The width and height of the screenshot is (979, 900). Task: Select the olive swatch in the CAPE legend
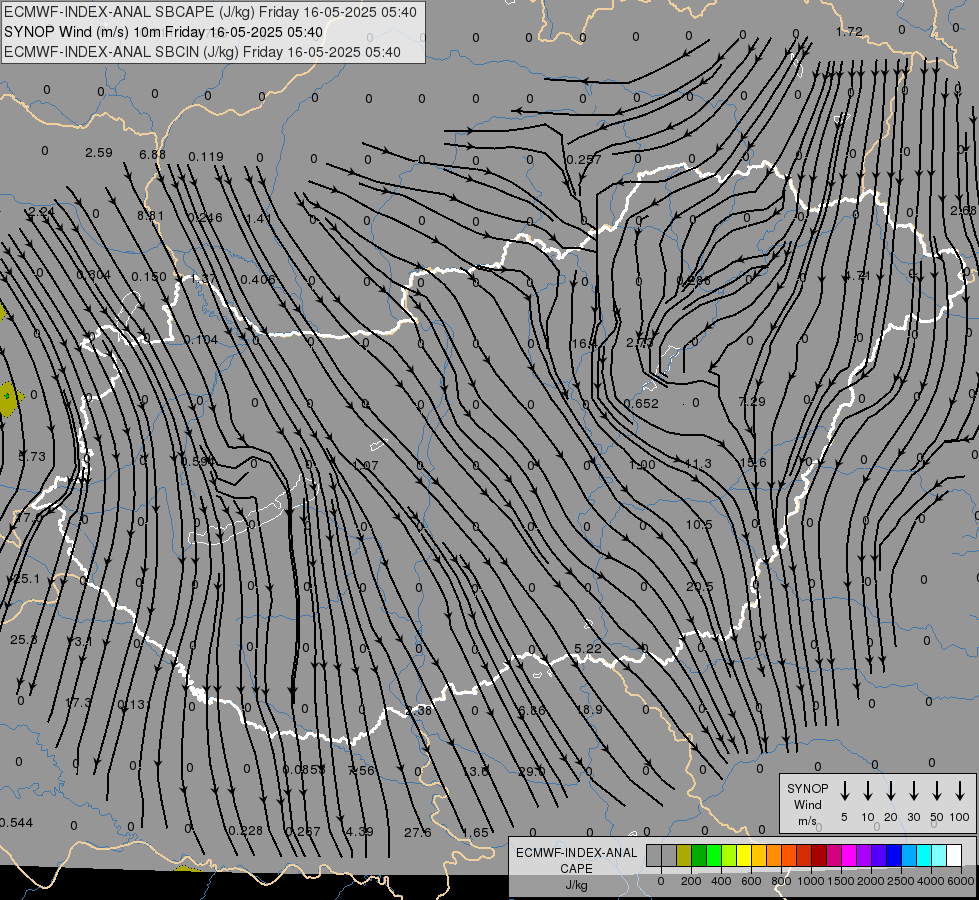point(684,855)
